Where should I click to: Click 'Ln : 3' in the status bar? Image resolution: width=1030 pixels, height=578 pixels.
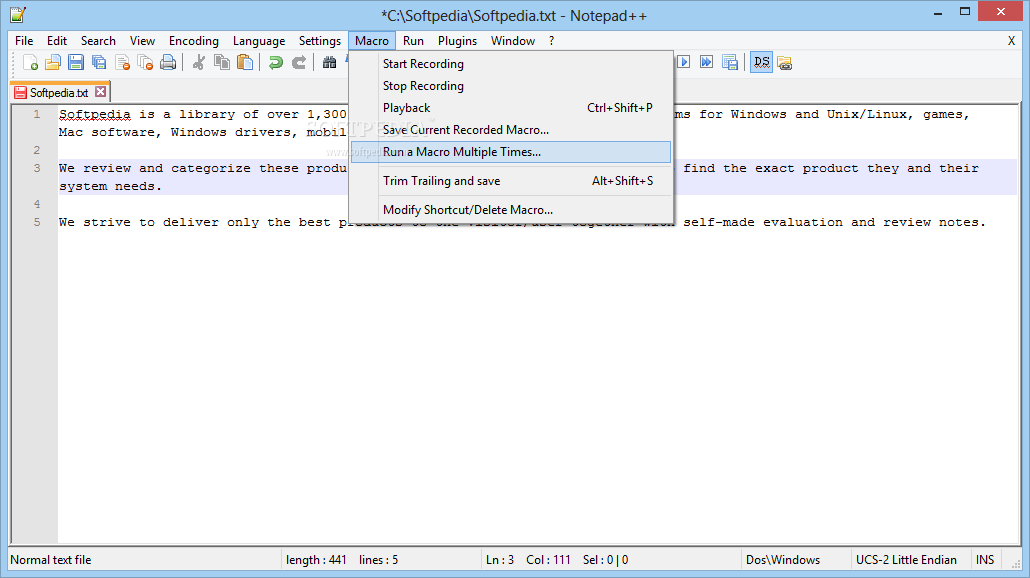click(500, 560)
